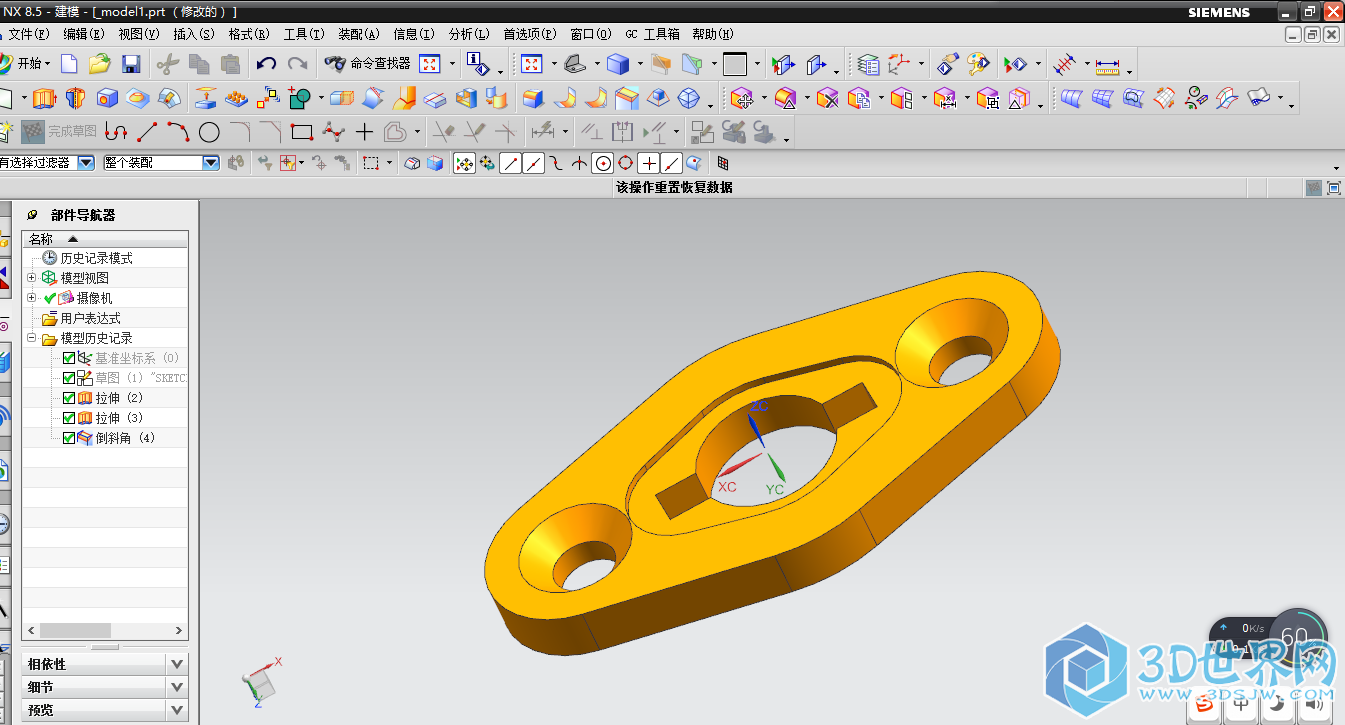
Task: Select the sketch Point plus tool
Action: click(x=364, y=131)
